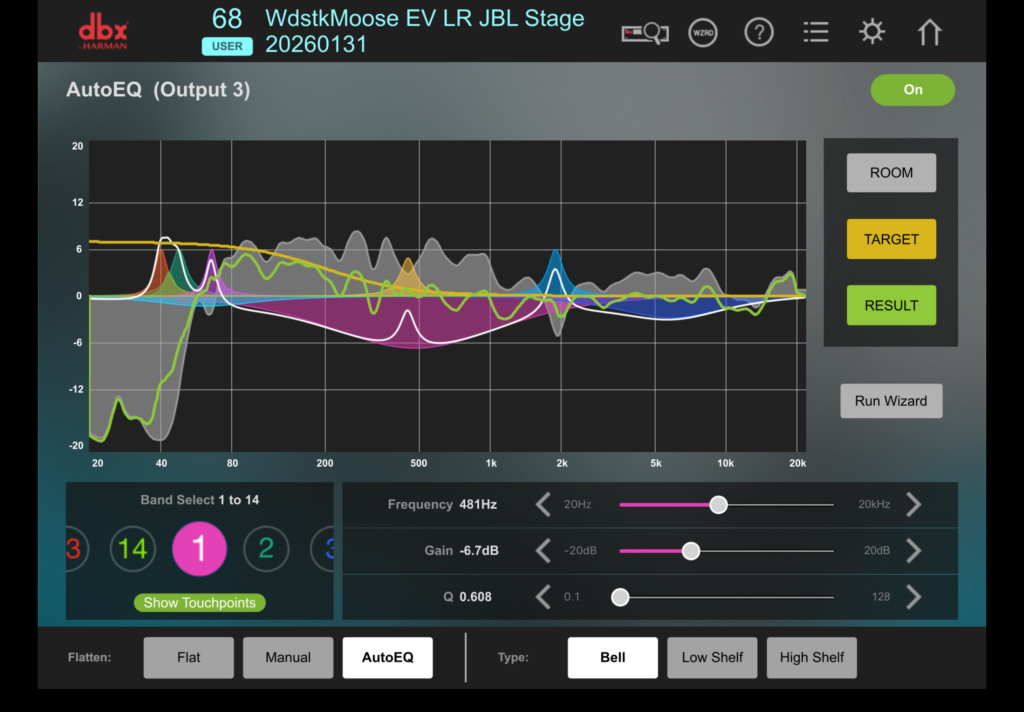Click the Run Wizard button

click(x=891, y=400)
